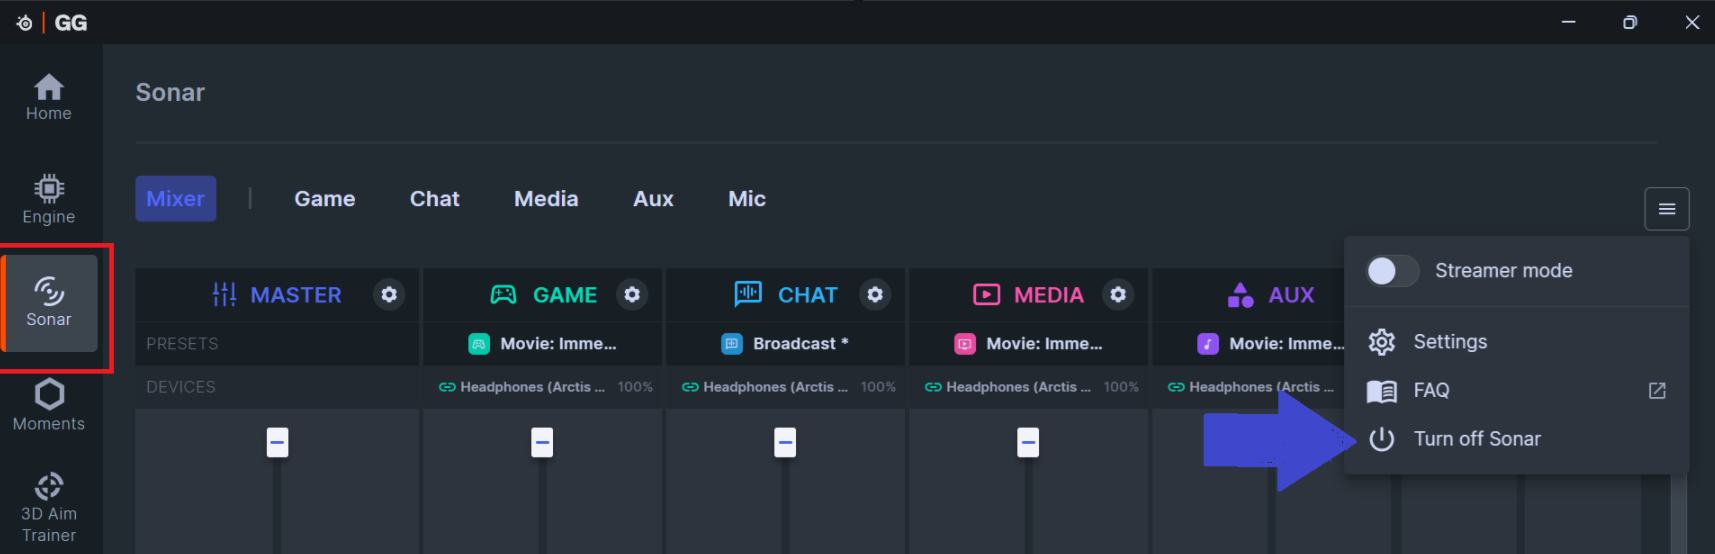This screenshot has height=554, width=1715.
Task: Switch to the Mic tab
Action: coord(747,199)
